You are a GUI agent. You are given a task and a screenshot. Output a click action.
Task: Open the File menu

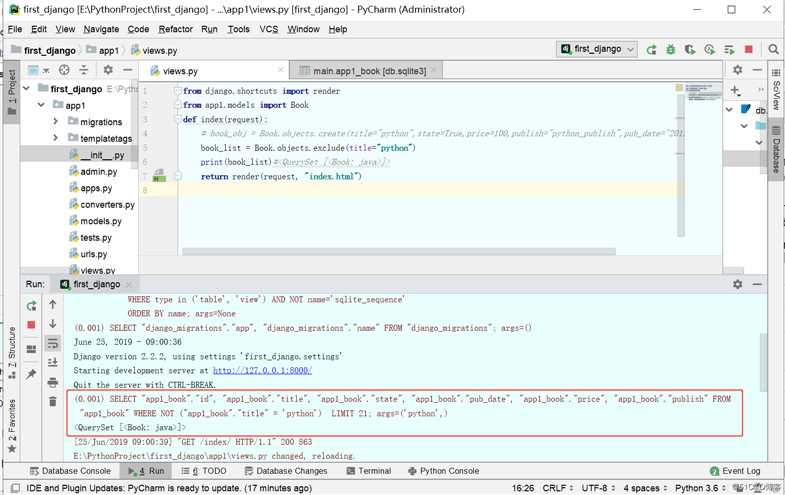(15, 29)
